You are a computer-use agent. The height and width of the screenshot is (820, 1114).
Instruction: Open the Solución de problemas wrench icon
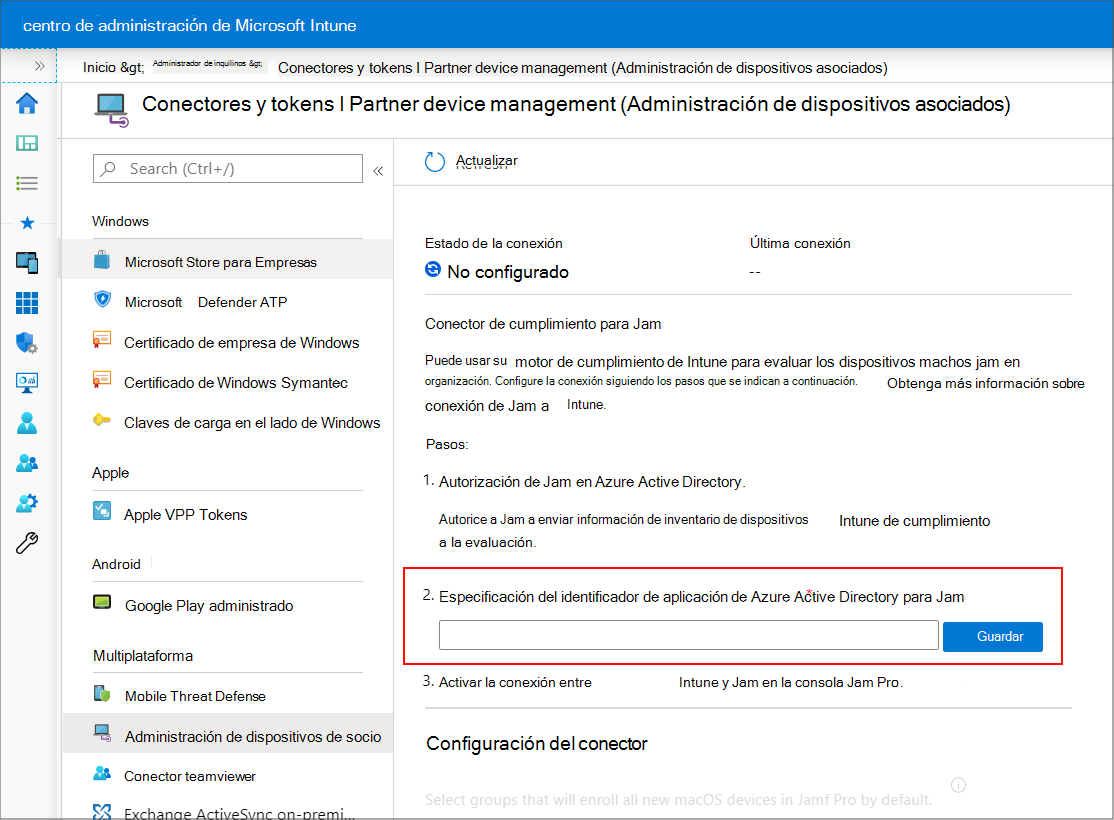tap(27, 543)
